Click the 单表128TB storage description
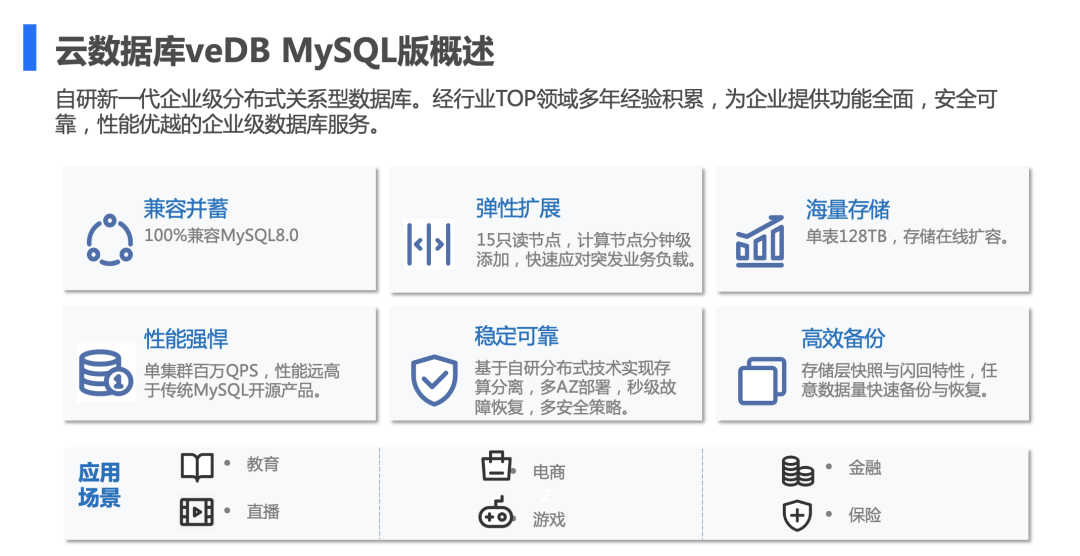The height and width of the screenshot is (556, 1080). 908,236
